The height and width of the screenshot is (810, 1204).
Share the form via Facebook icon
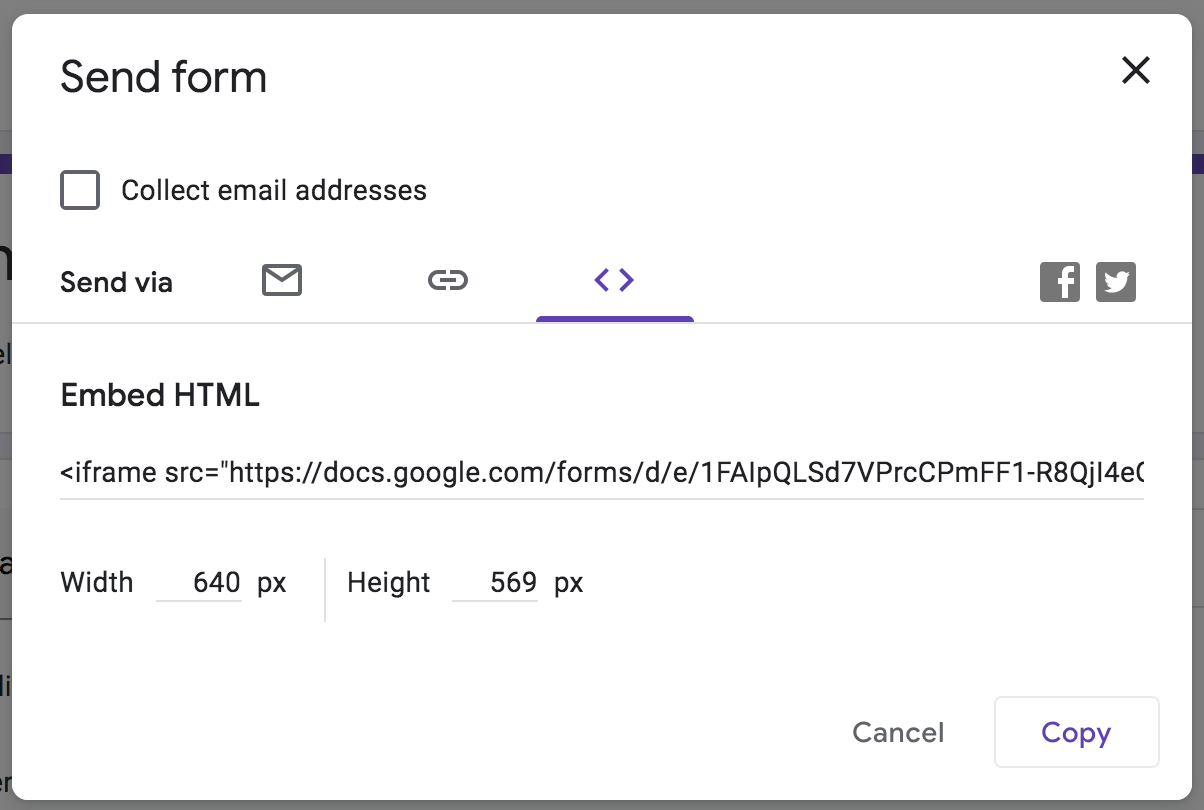click(1060, 282)
